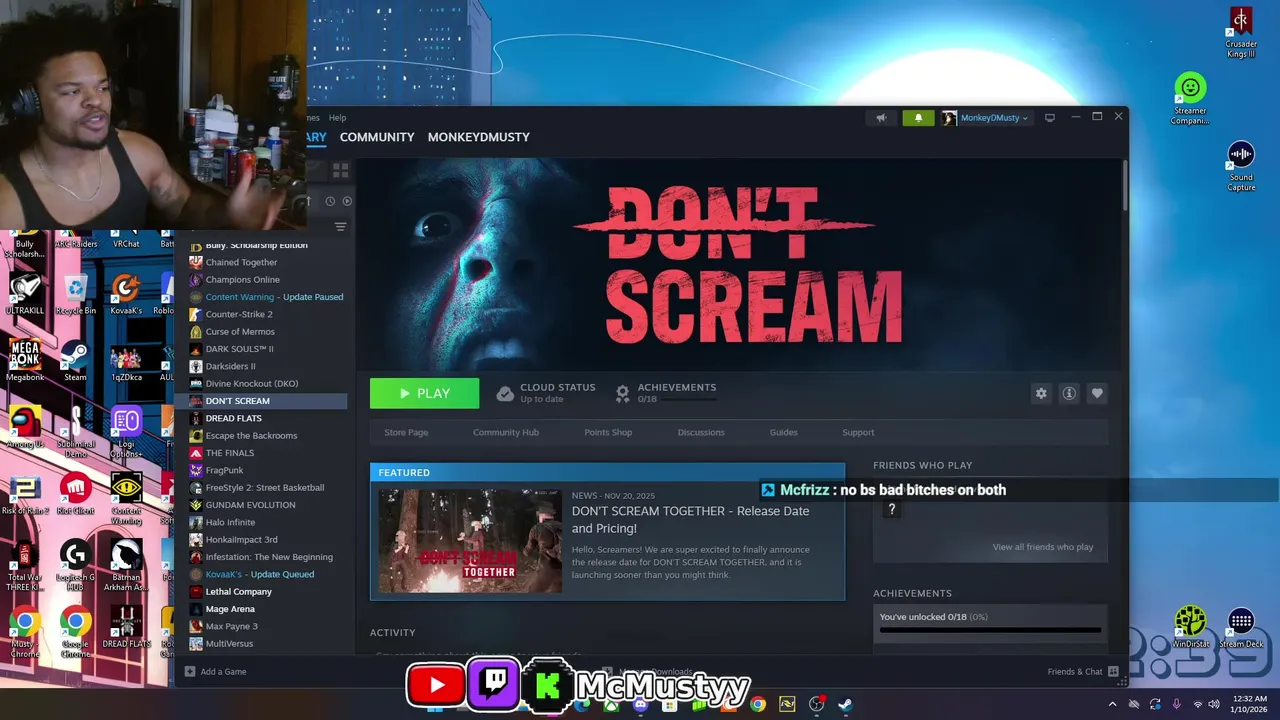
Task: Open volume speaker icon in system tray
Action: coord(1214,704)
